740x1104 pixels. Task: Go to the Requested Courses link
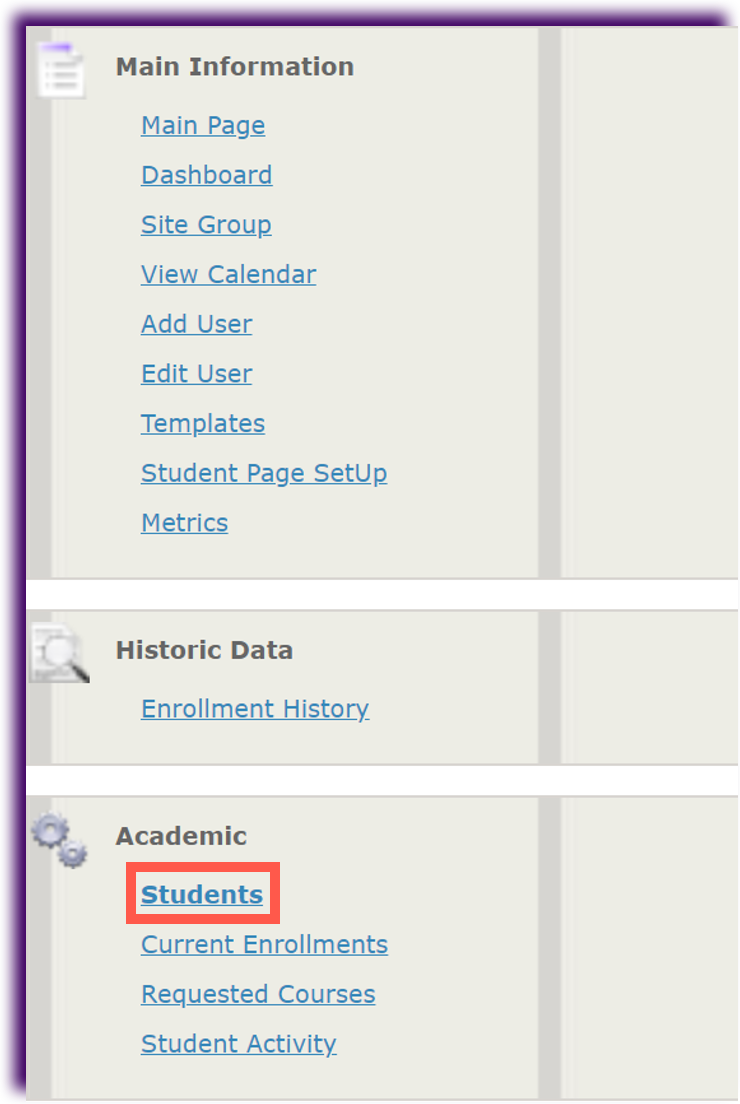[258, 995]
